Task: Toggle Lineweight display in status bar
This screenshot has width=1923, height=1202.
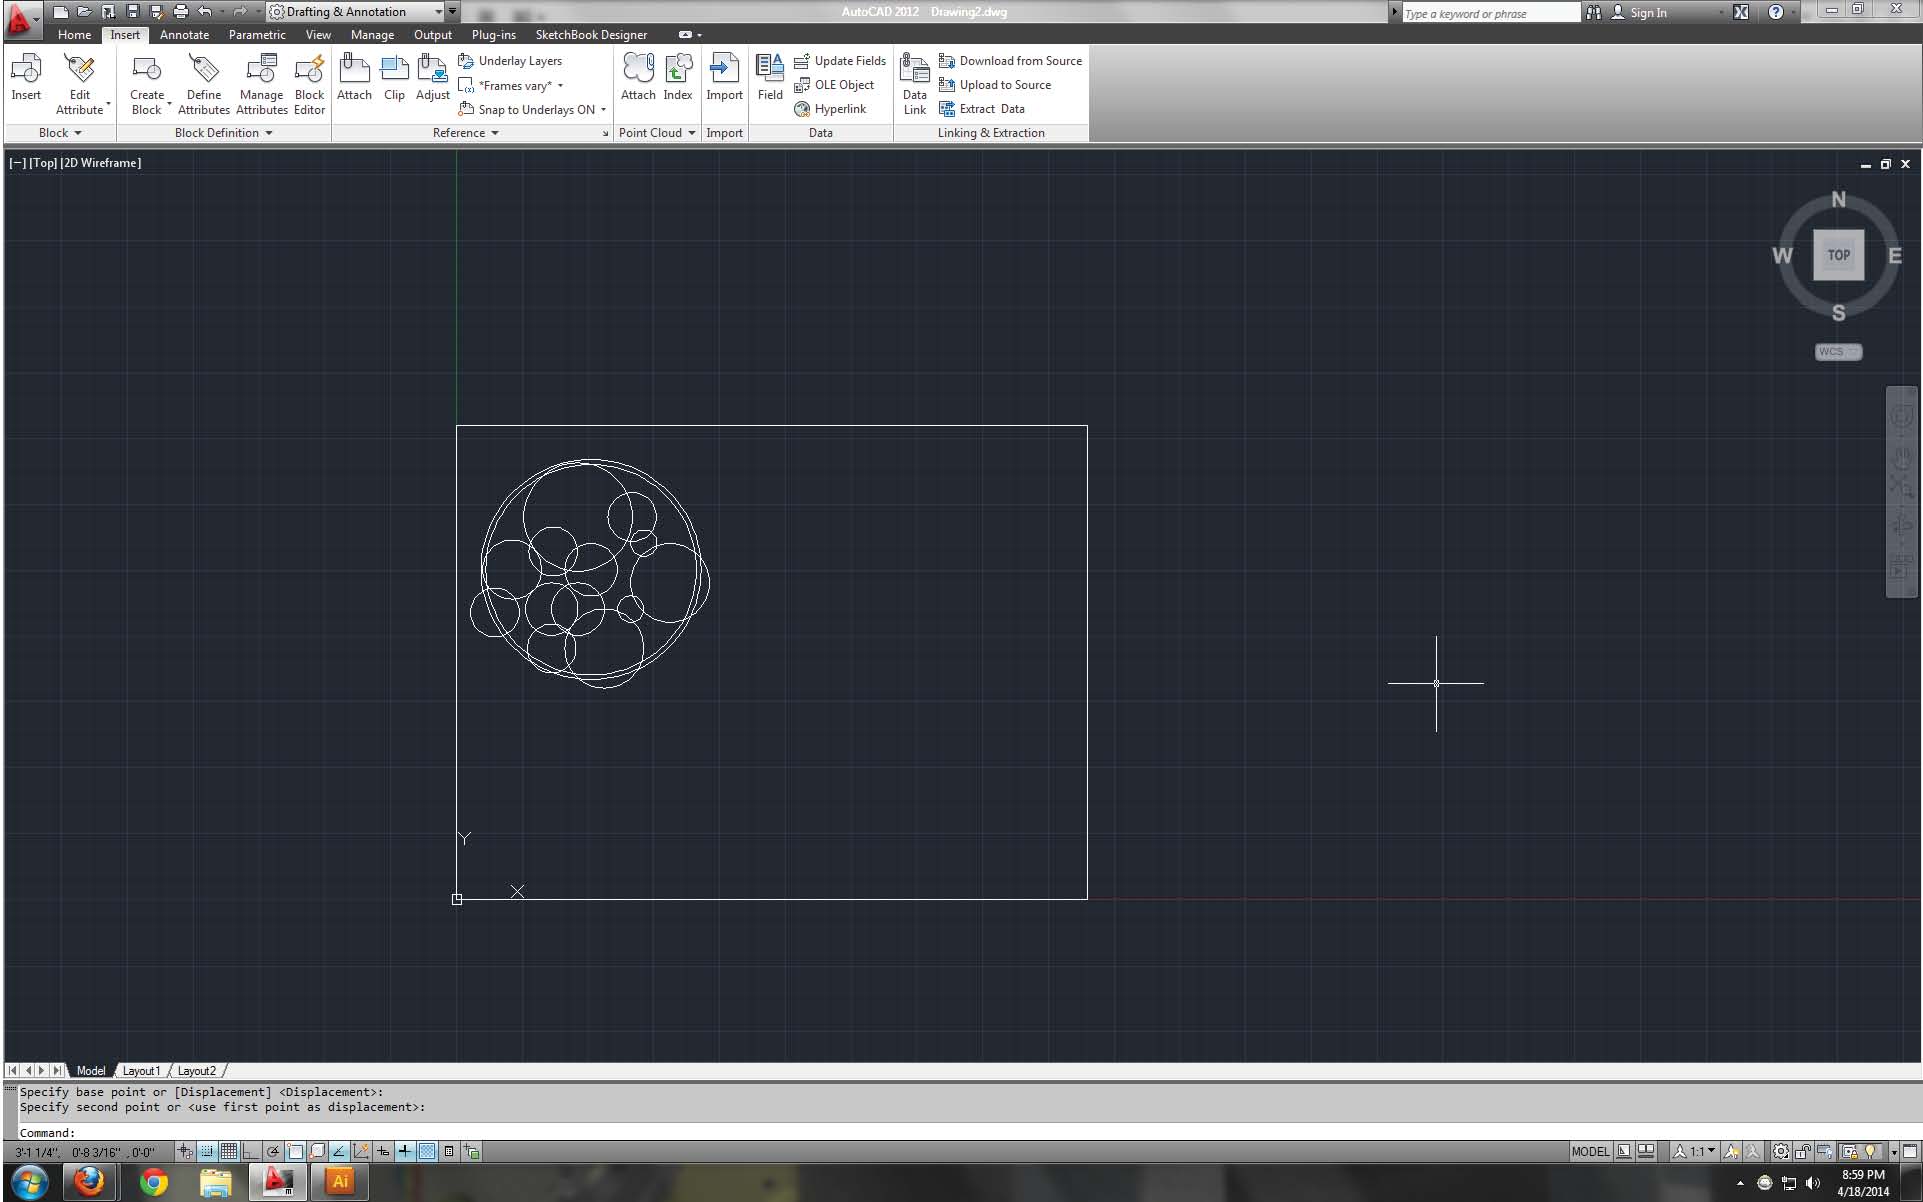Action: [x=405, y=1151]
